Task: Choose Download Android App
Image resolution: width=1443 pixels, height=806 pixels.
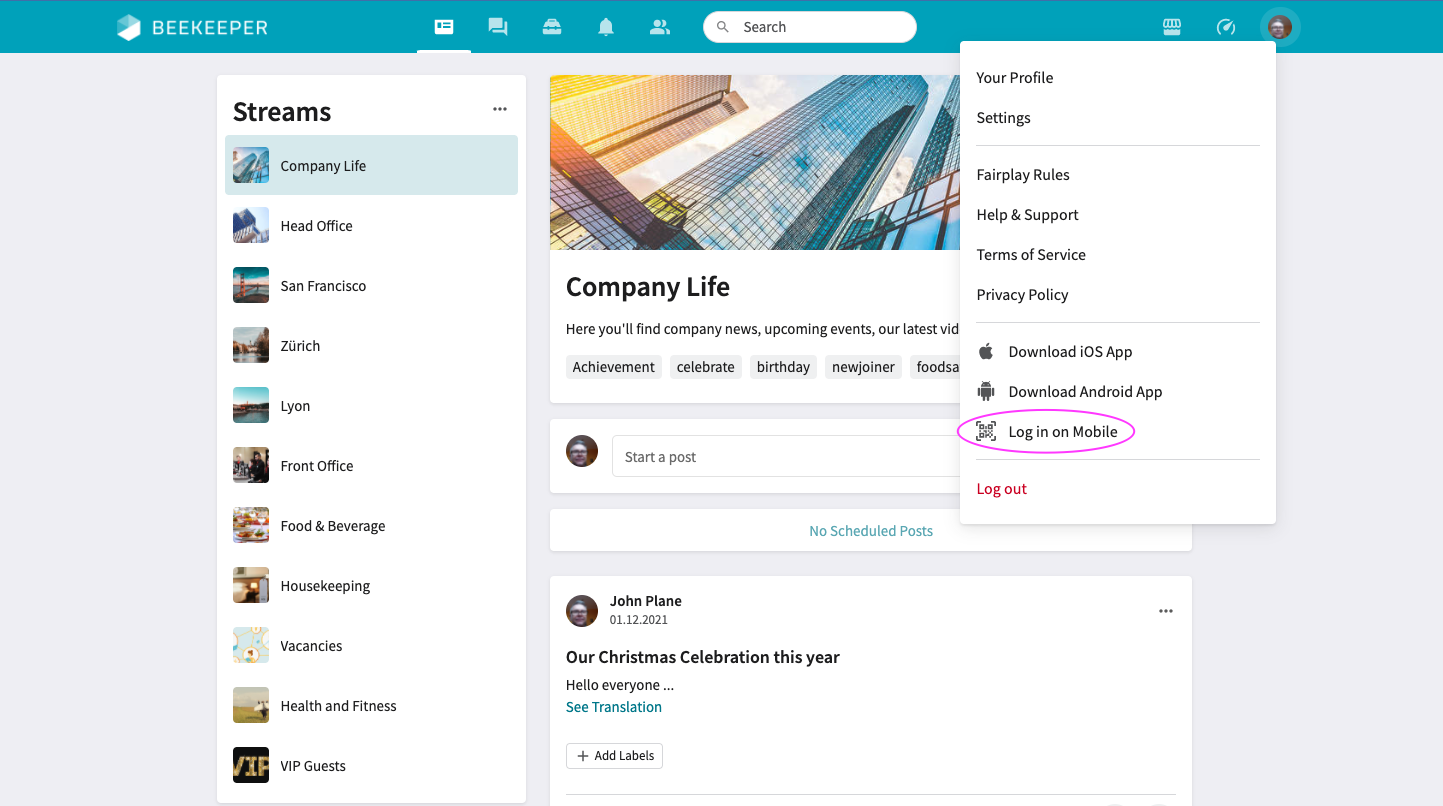Action: 1085,392
